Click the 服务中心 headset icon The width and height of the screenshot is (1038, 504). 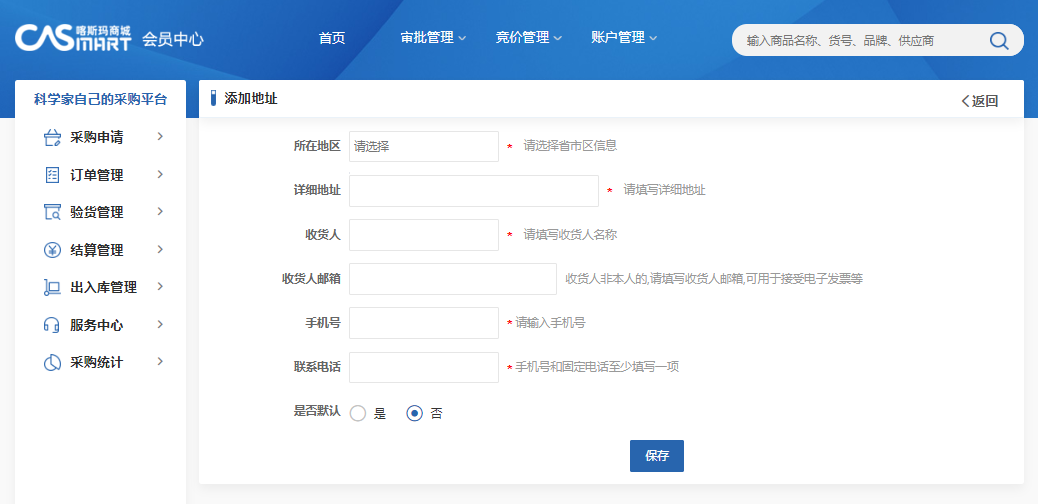pos(53,325)
